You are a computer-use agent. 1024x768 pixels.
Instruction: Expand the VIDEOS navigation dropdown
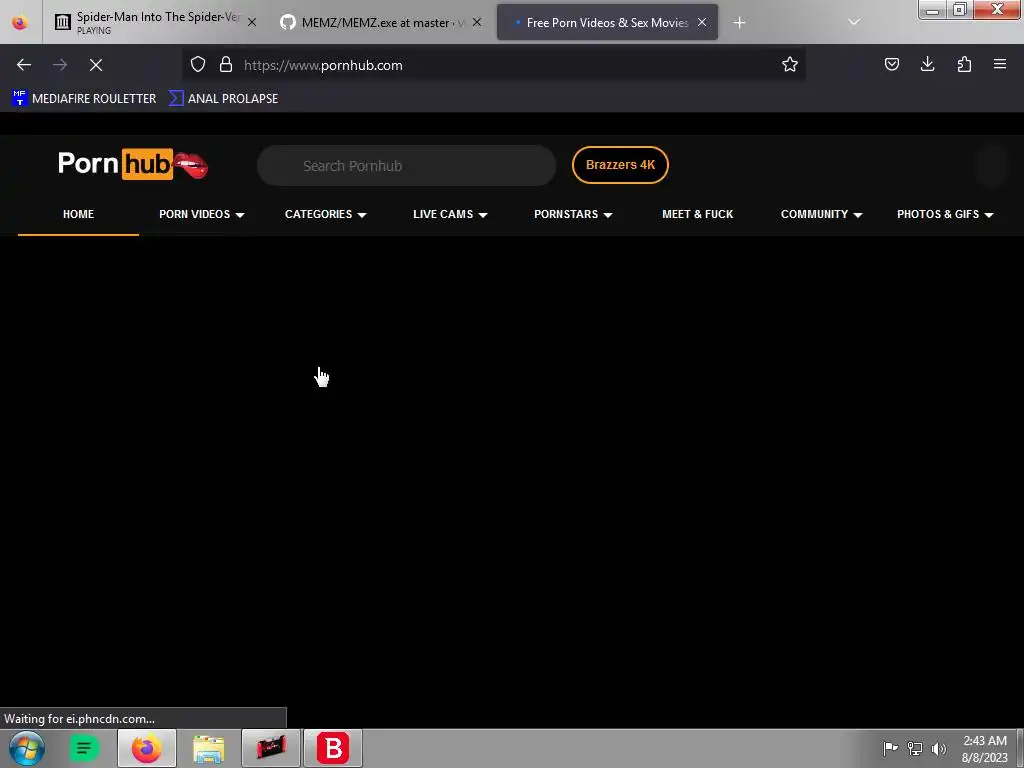(202, 214)
